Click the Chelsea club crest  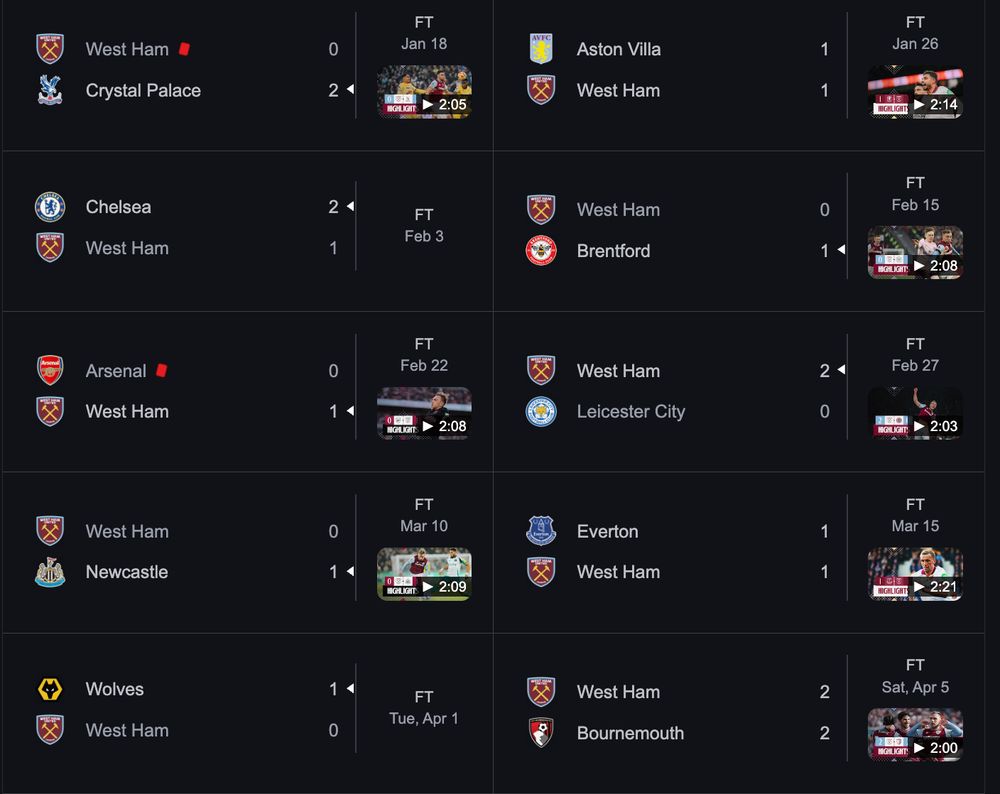50,207
